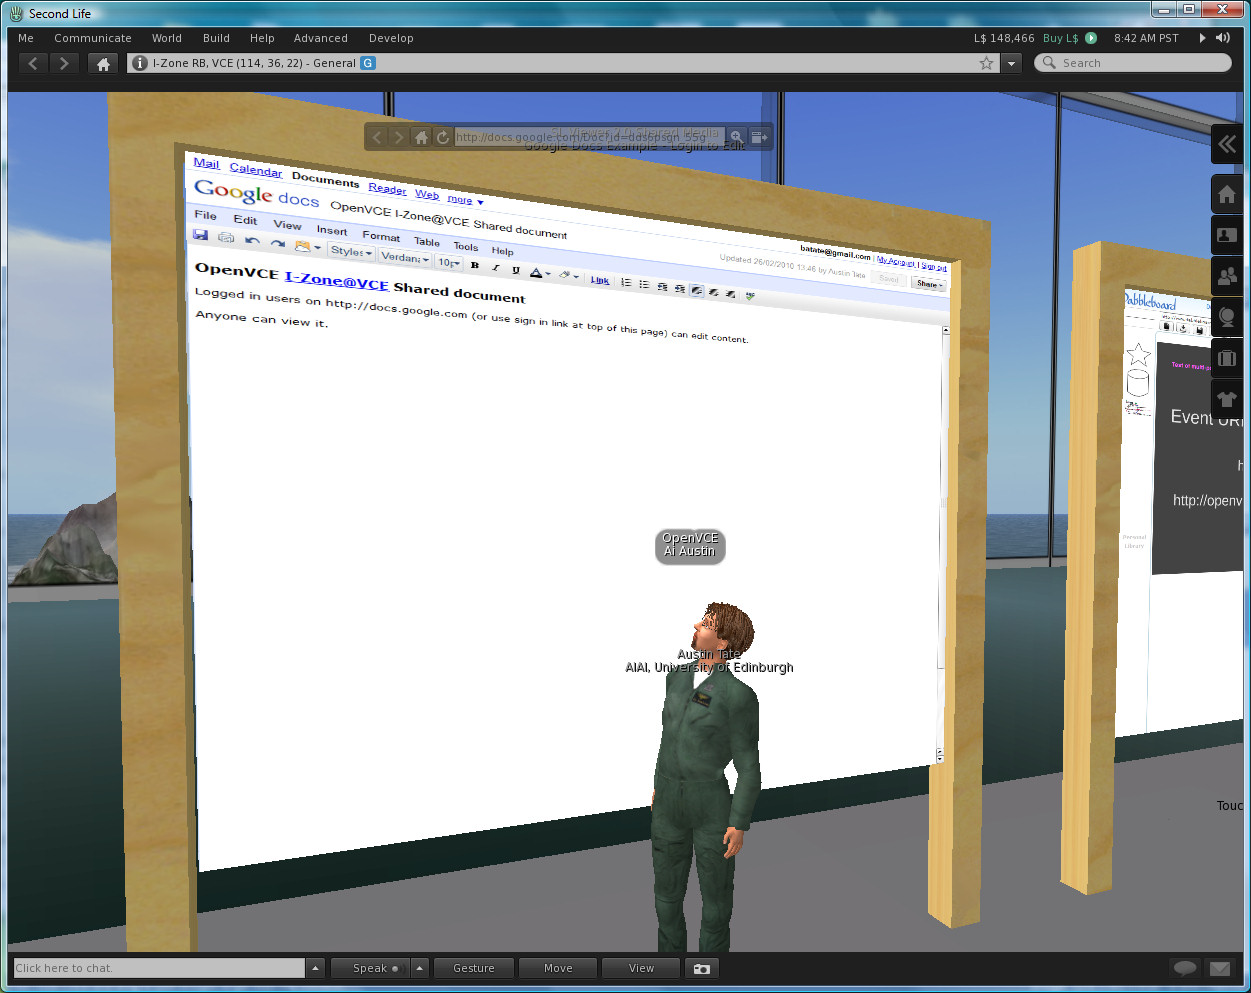Click the media control forward arrow
1251x993 pixels.
[x=399, y=137]
